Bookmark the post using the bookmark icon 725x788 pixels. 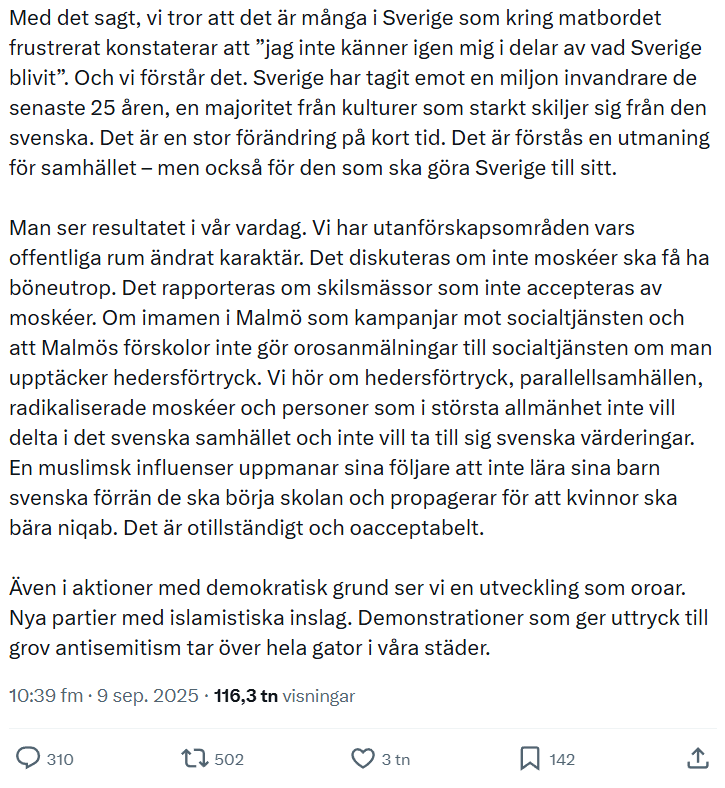click(530, 759)
